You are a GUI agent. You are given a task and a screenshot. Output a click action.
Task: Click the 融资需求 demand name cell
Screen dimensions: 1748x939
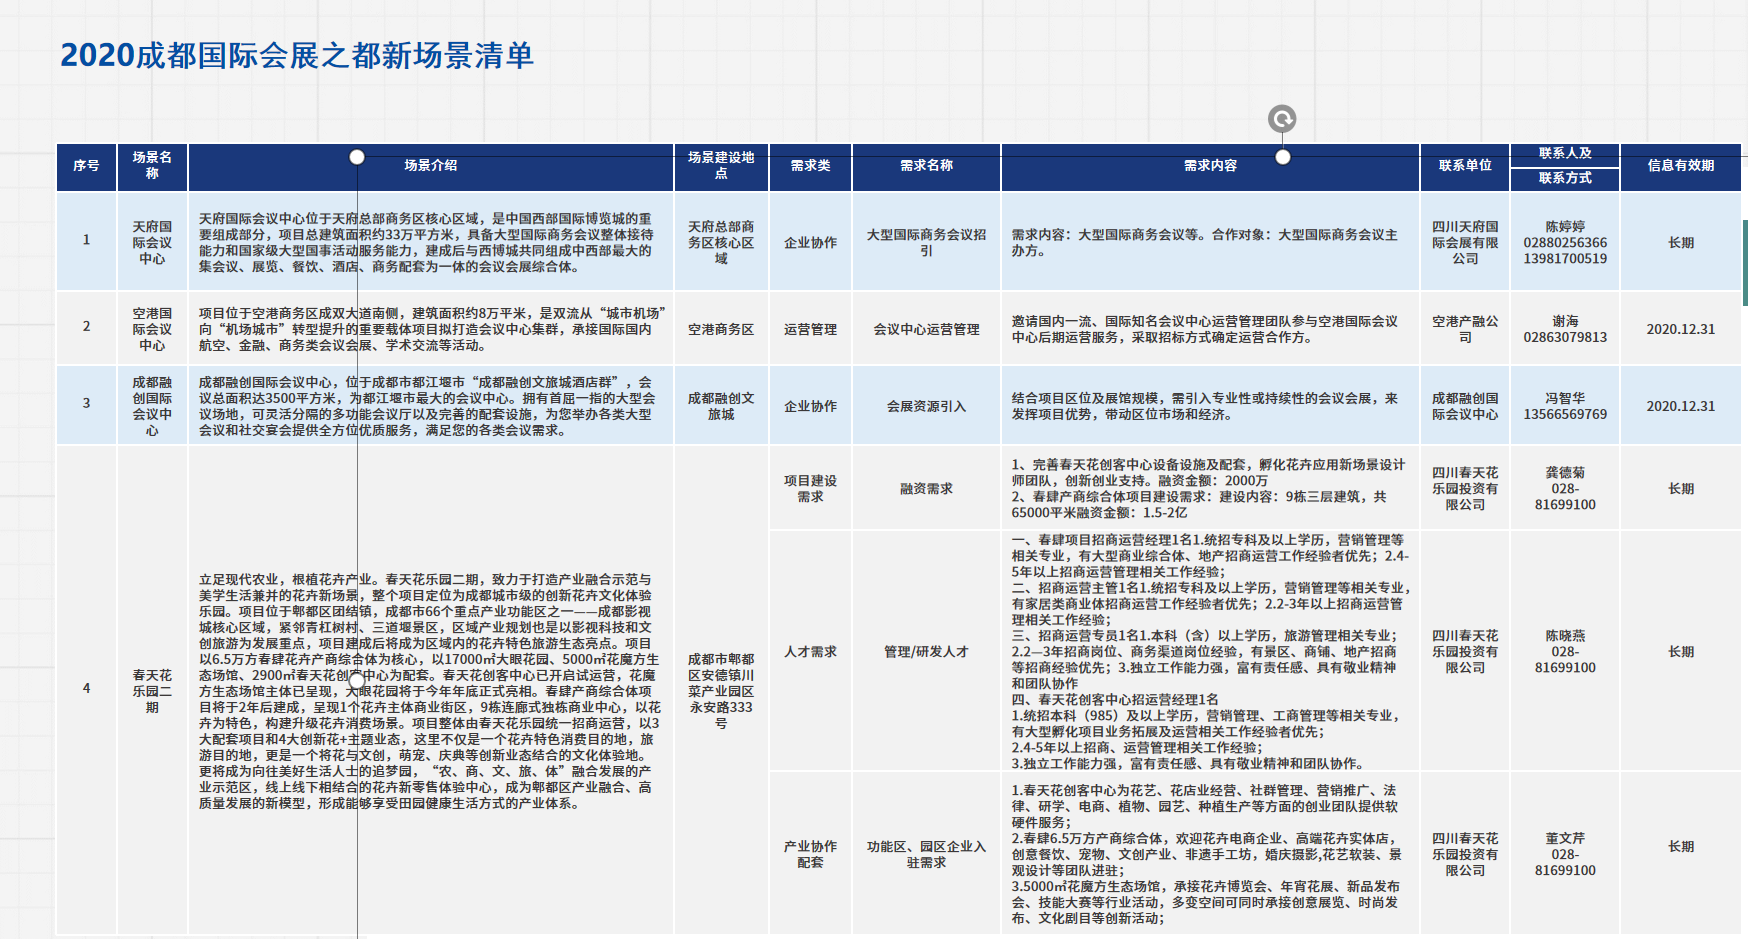(x=926, y=488)
